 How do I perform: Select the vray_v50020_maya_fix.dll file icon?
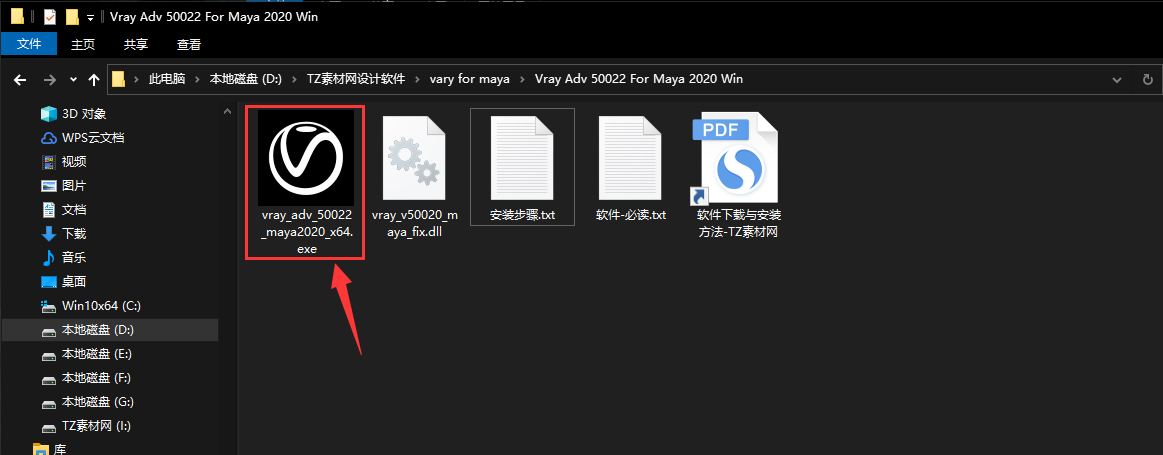[x=414, y=157]
